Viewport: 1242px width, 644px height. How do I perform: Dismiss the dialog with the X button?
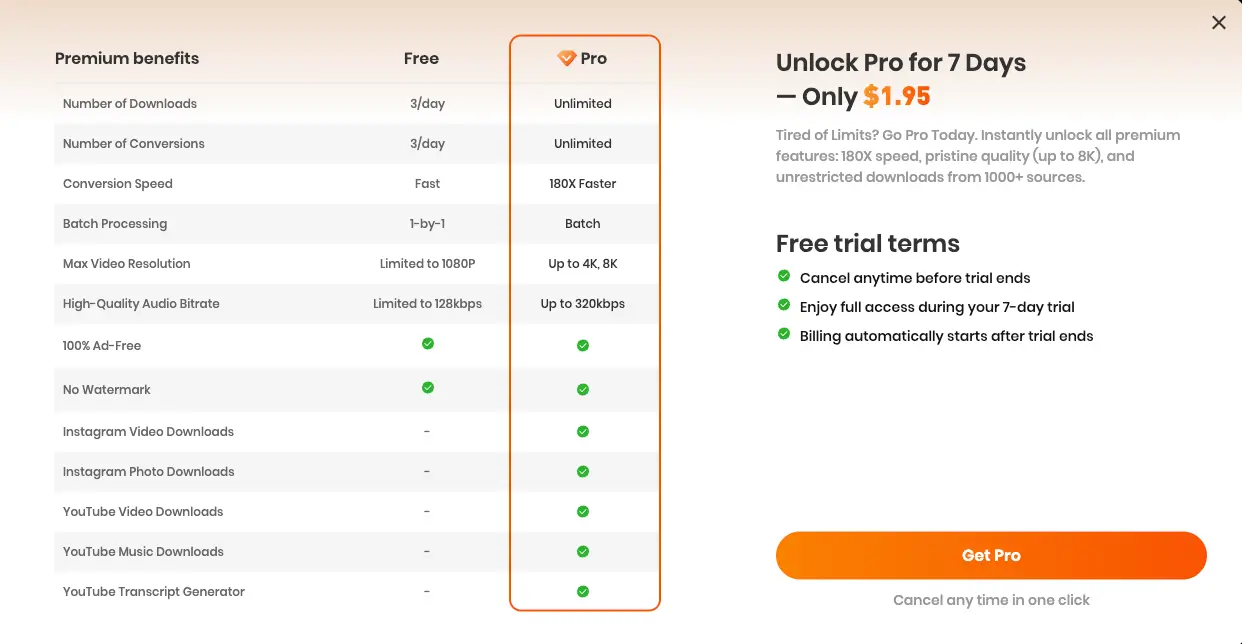pyautogui.click(x=1219, y=22)
